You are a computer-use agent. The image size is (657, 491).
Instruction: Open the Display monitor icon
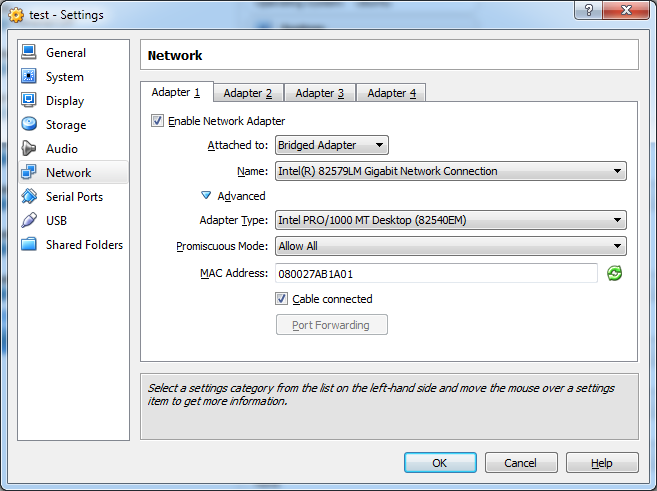pyautogui.click(x=28, y=101)
